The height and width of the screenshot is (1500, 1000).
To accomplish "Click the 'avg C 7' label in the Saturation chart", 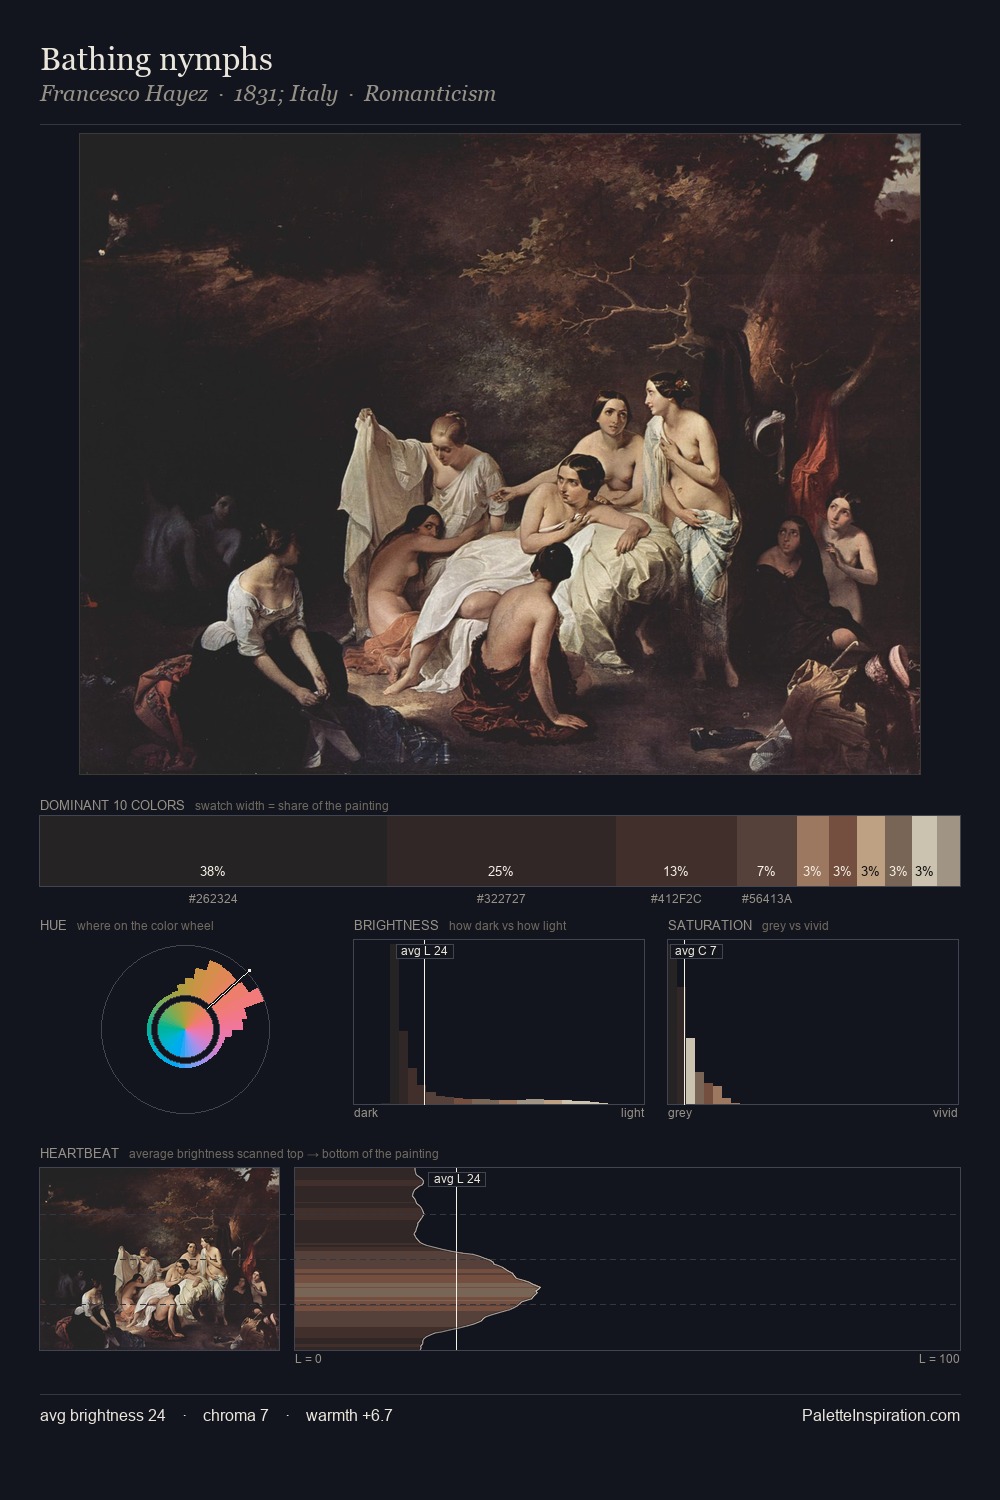I will pos(696,951).
